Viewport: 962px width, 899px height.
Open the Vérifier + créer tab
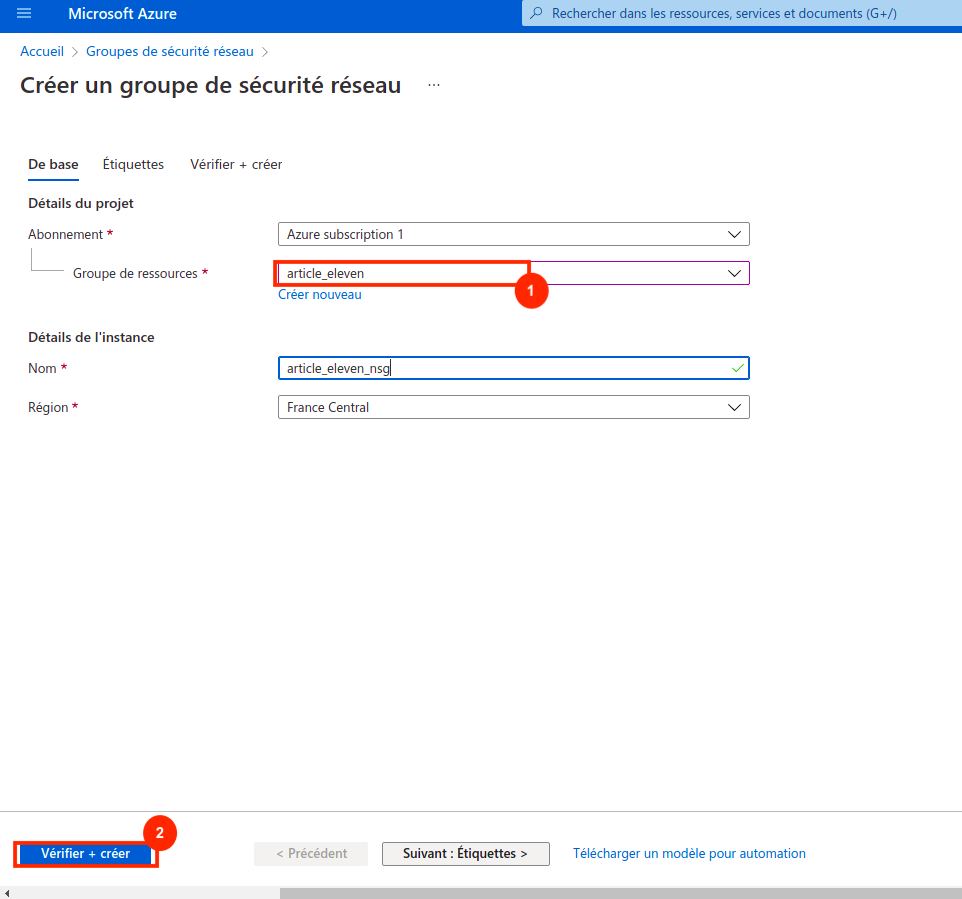coord(236,164)
